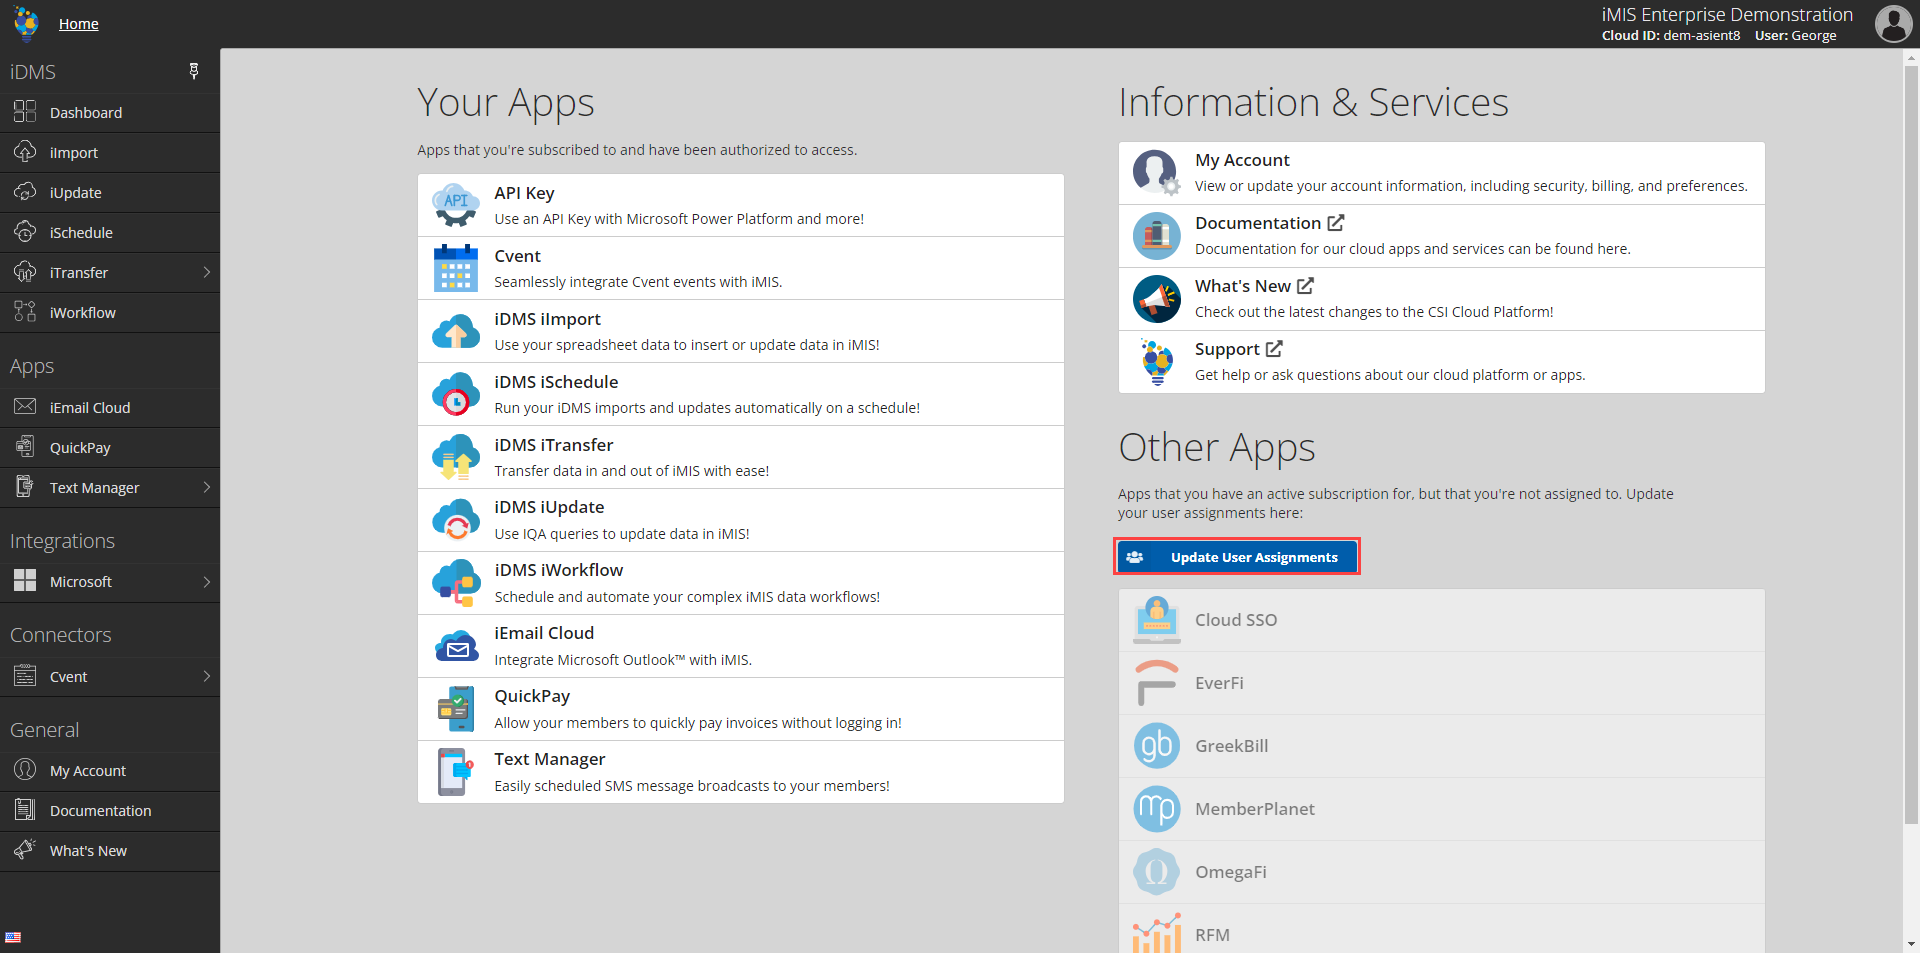Screen dimensions: 1920x953
Task: Expand the Text Manager sidebar chevron
Action: point(207,487)
